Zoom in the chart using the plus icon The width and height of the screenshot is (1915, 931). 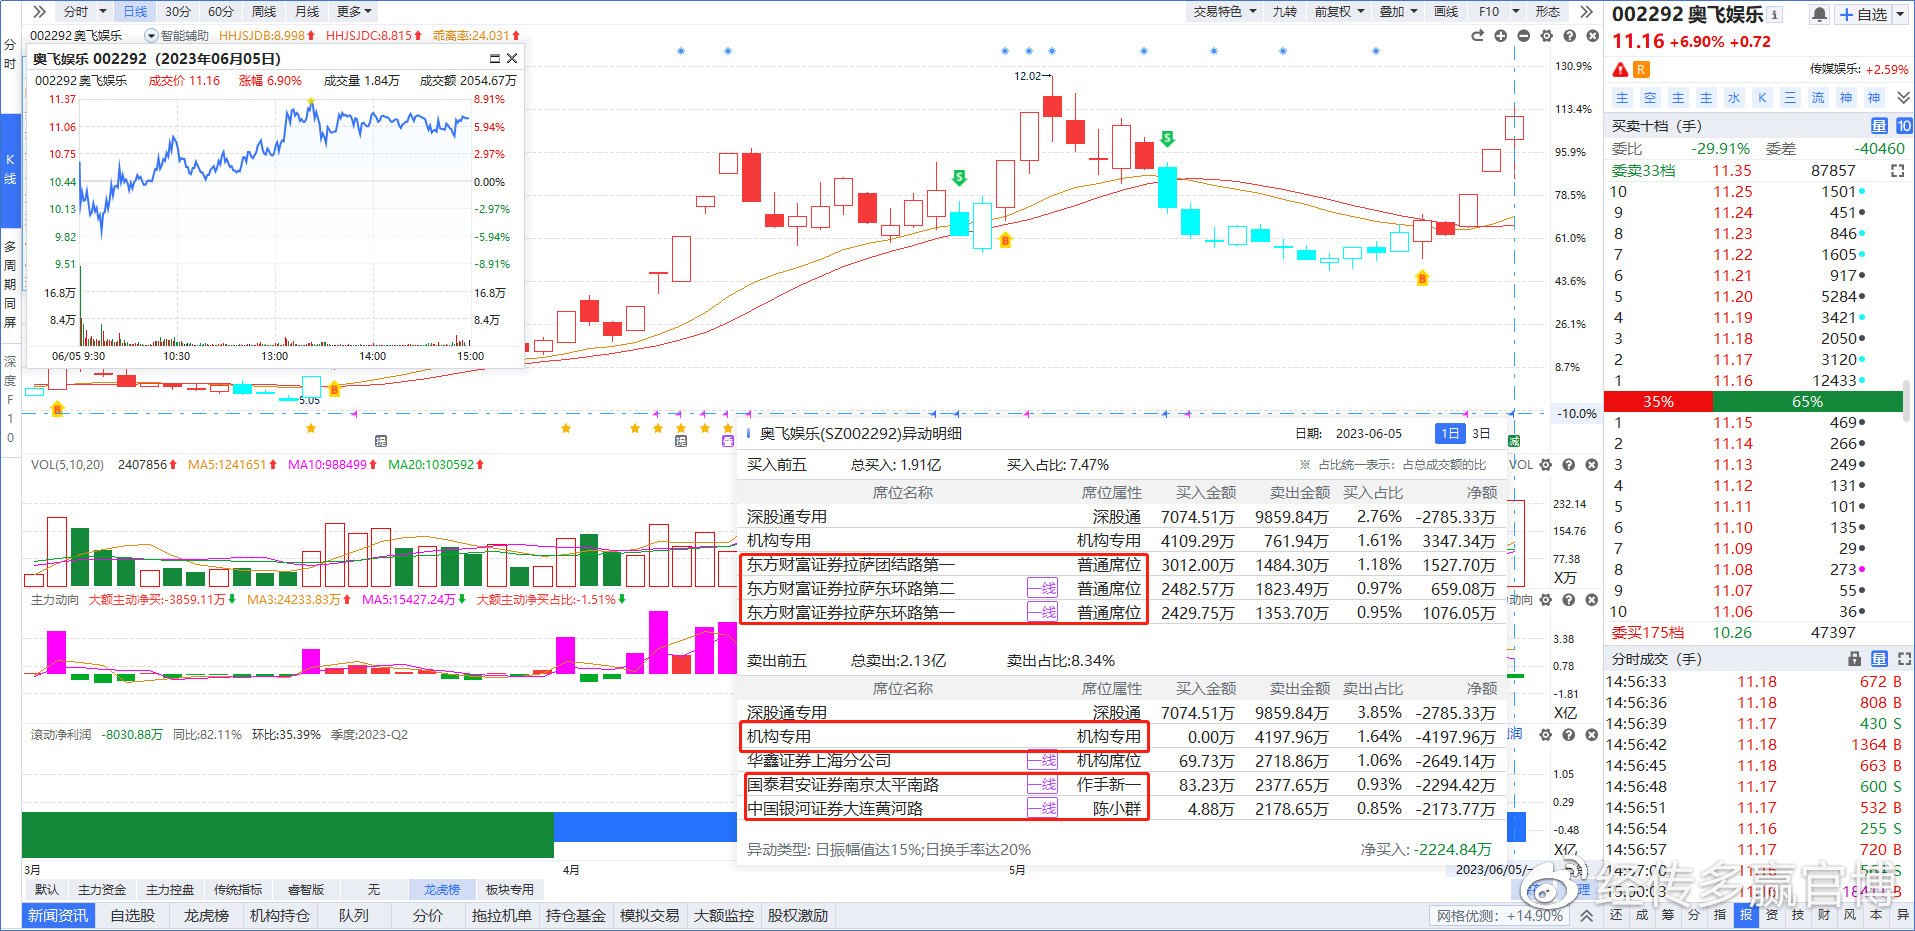1501,36
